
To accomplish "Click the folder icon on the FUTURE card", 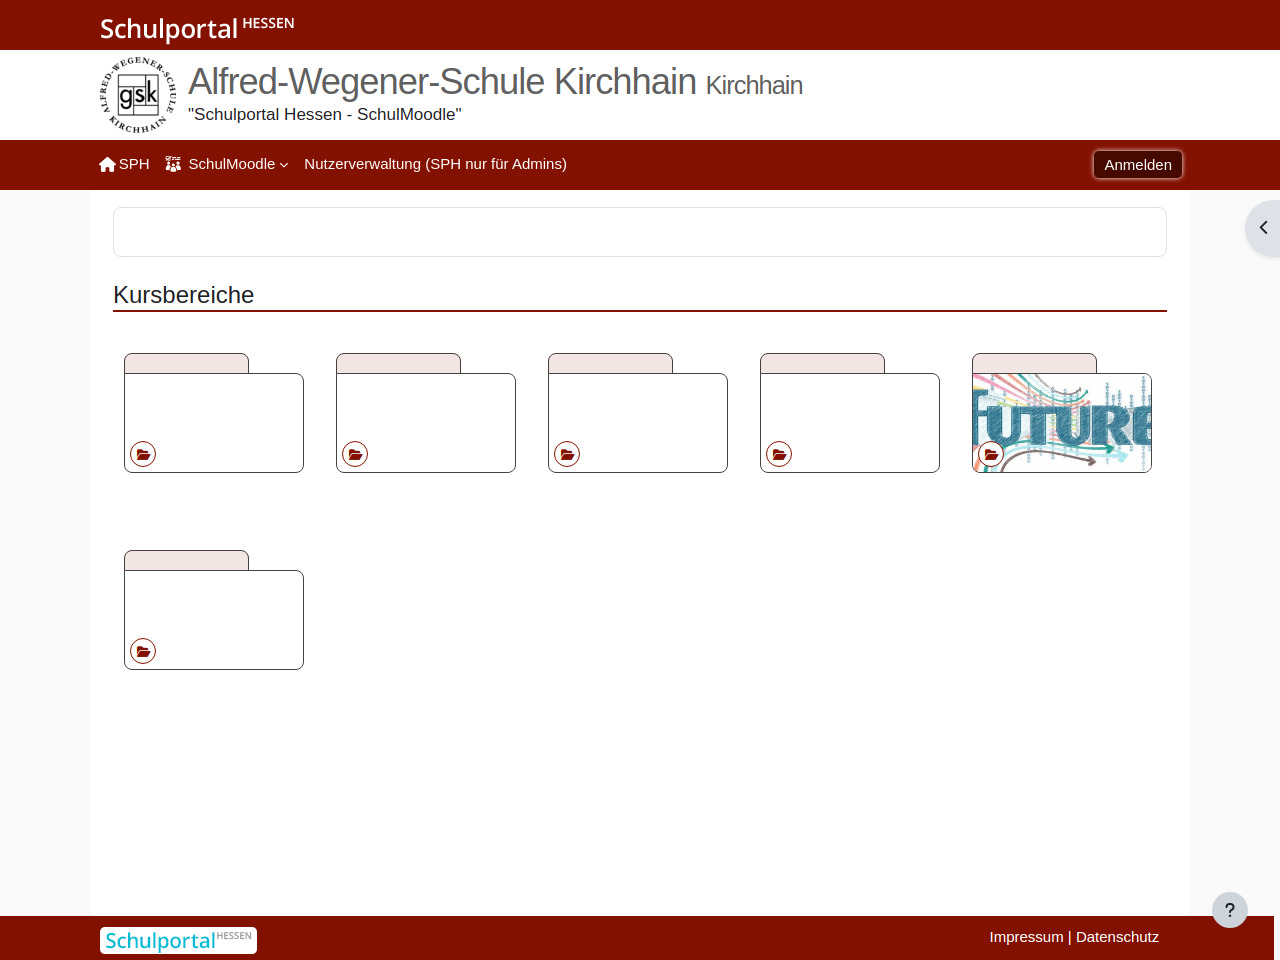I will tap(991, 454).
